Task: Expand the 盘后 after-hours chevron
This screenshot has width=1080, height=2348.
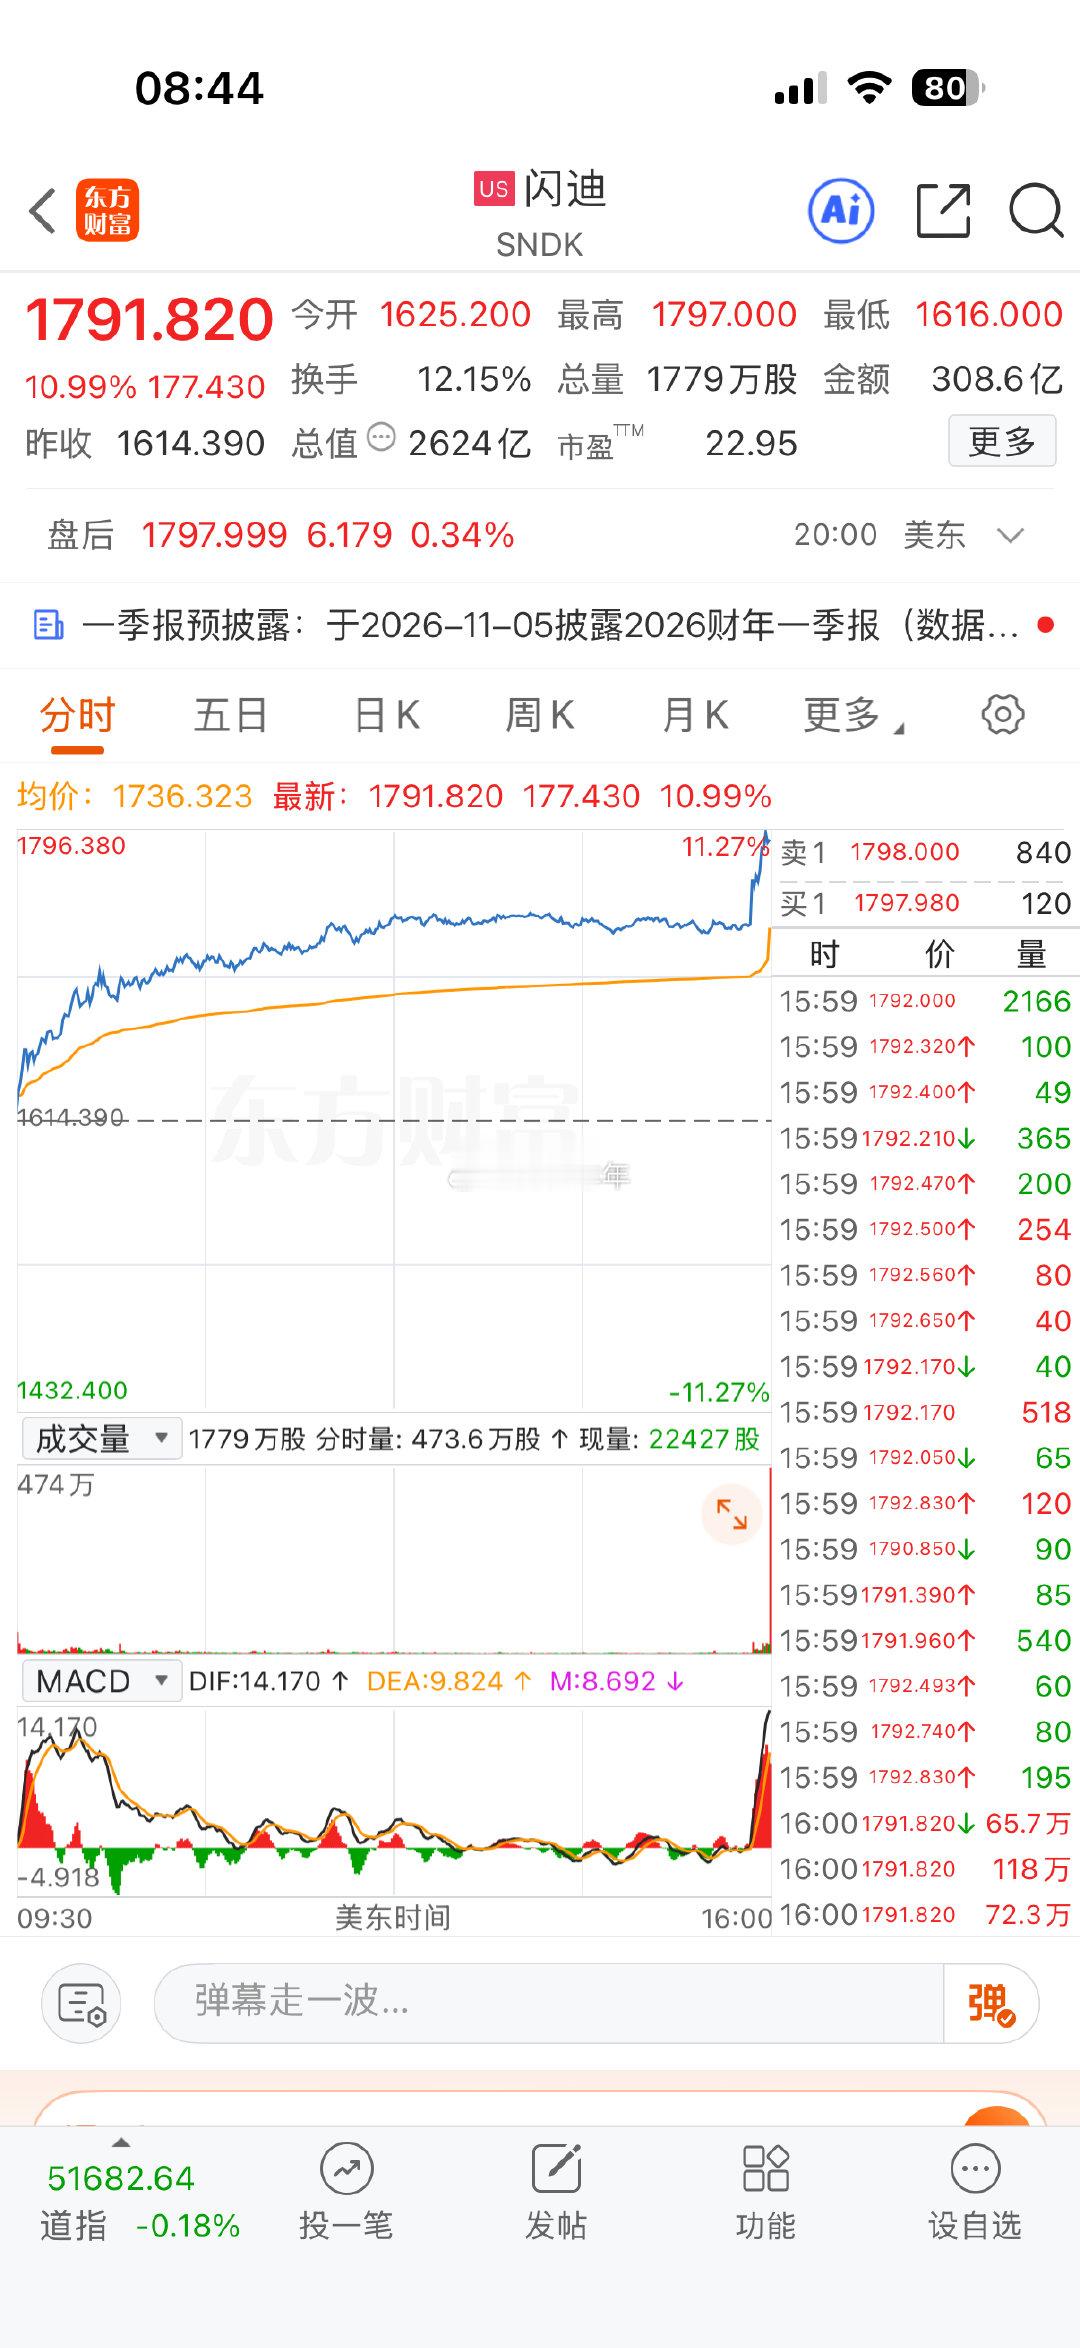Action: pyautogui.click(x=1011, y=535)
